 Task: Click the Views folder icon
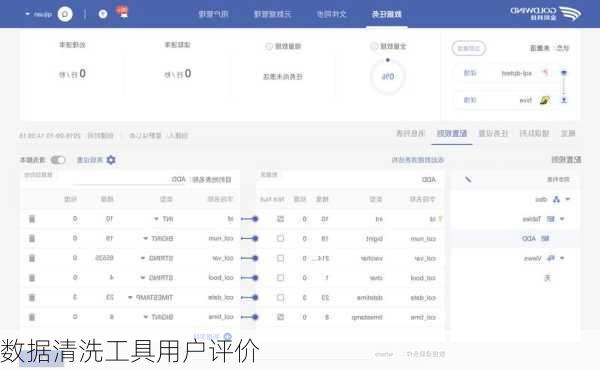coord(551,258)
